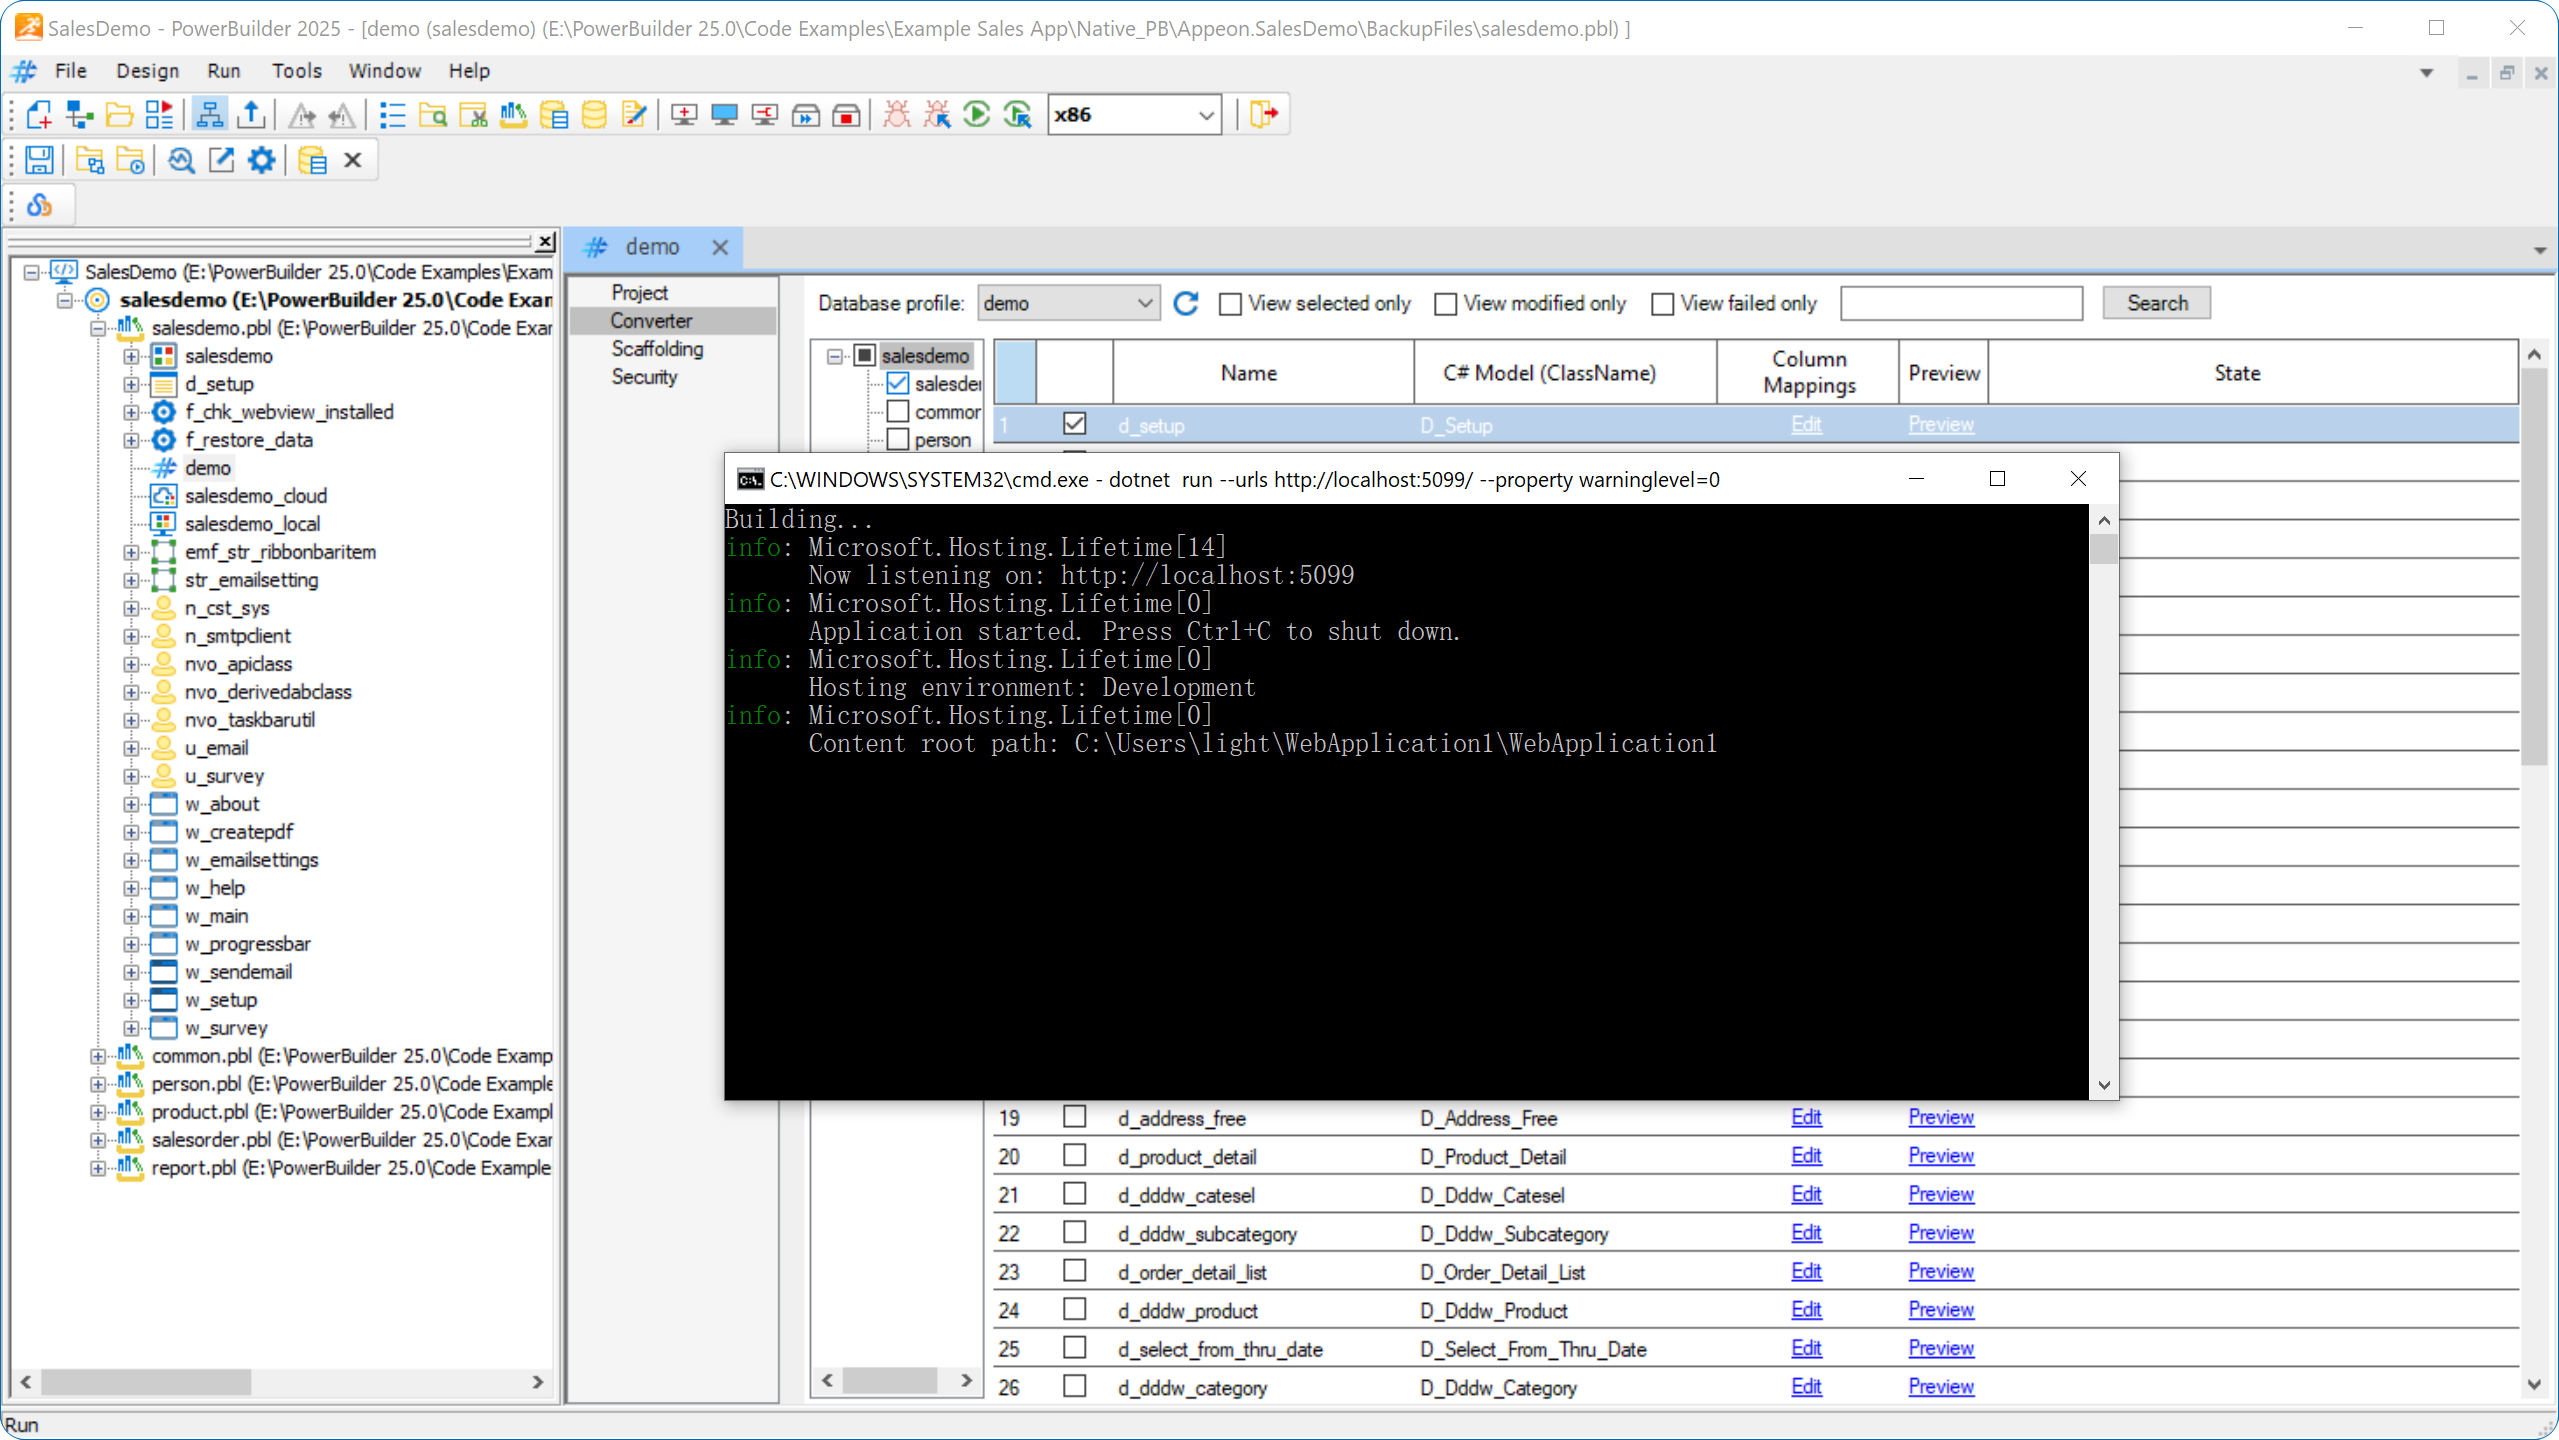The image size is (2559, 1440).
Task: Open the Help menu
Action: coord(469,71)
